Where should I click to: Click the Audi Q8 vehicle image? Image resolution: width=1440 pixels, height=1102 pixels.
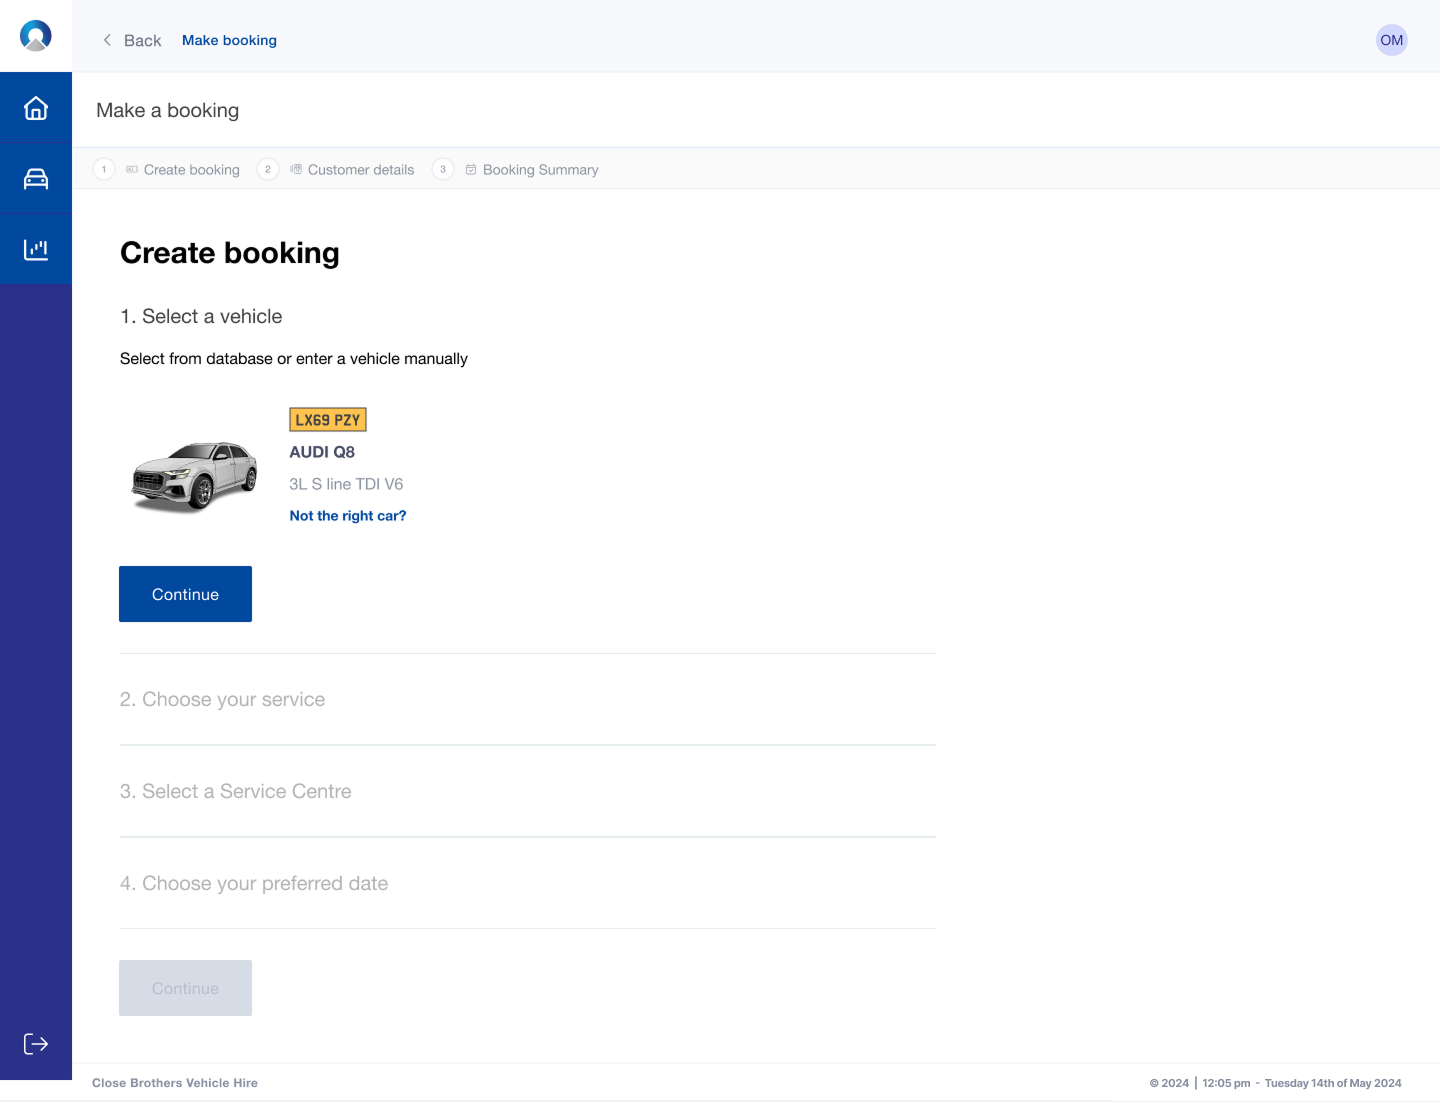195,476
